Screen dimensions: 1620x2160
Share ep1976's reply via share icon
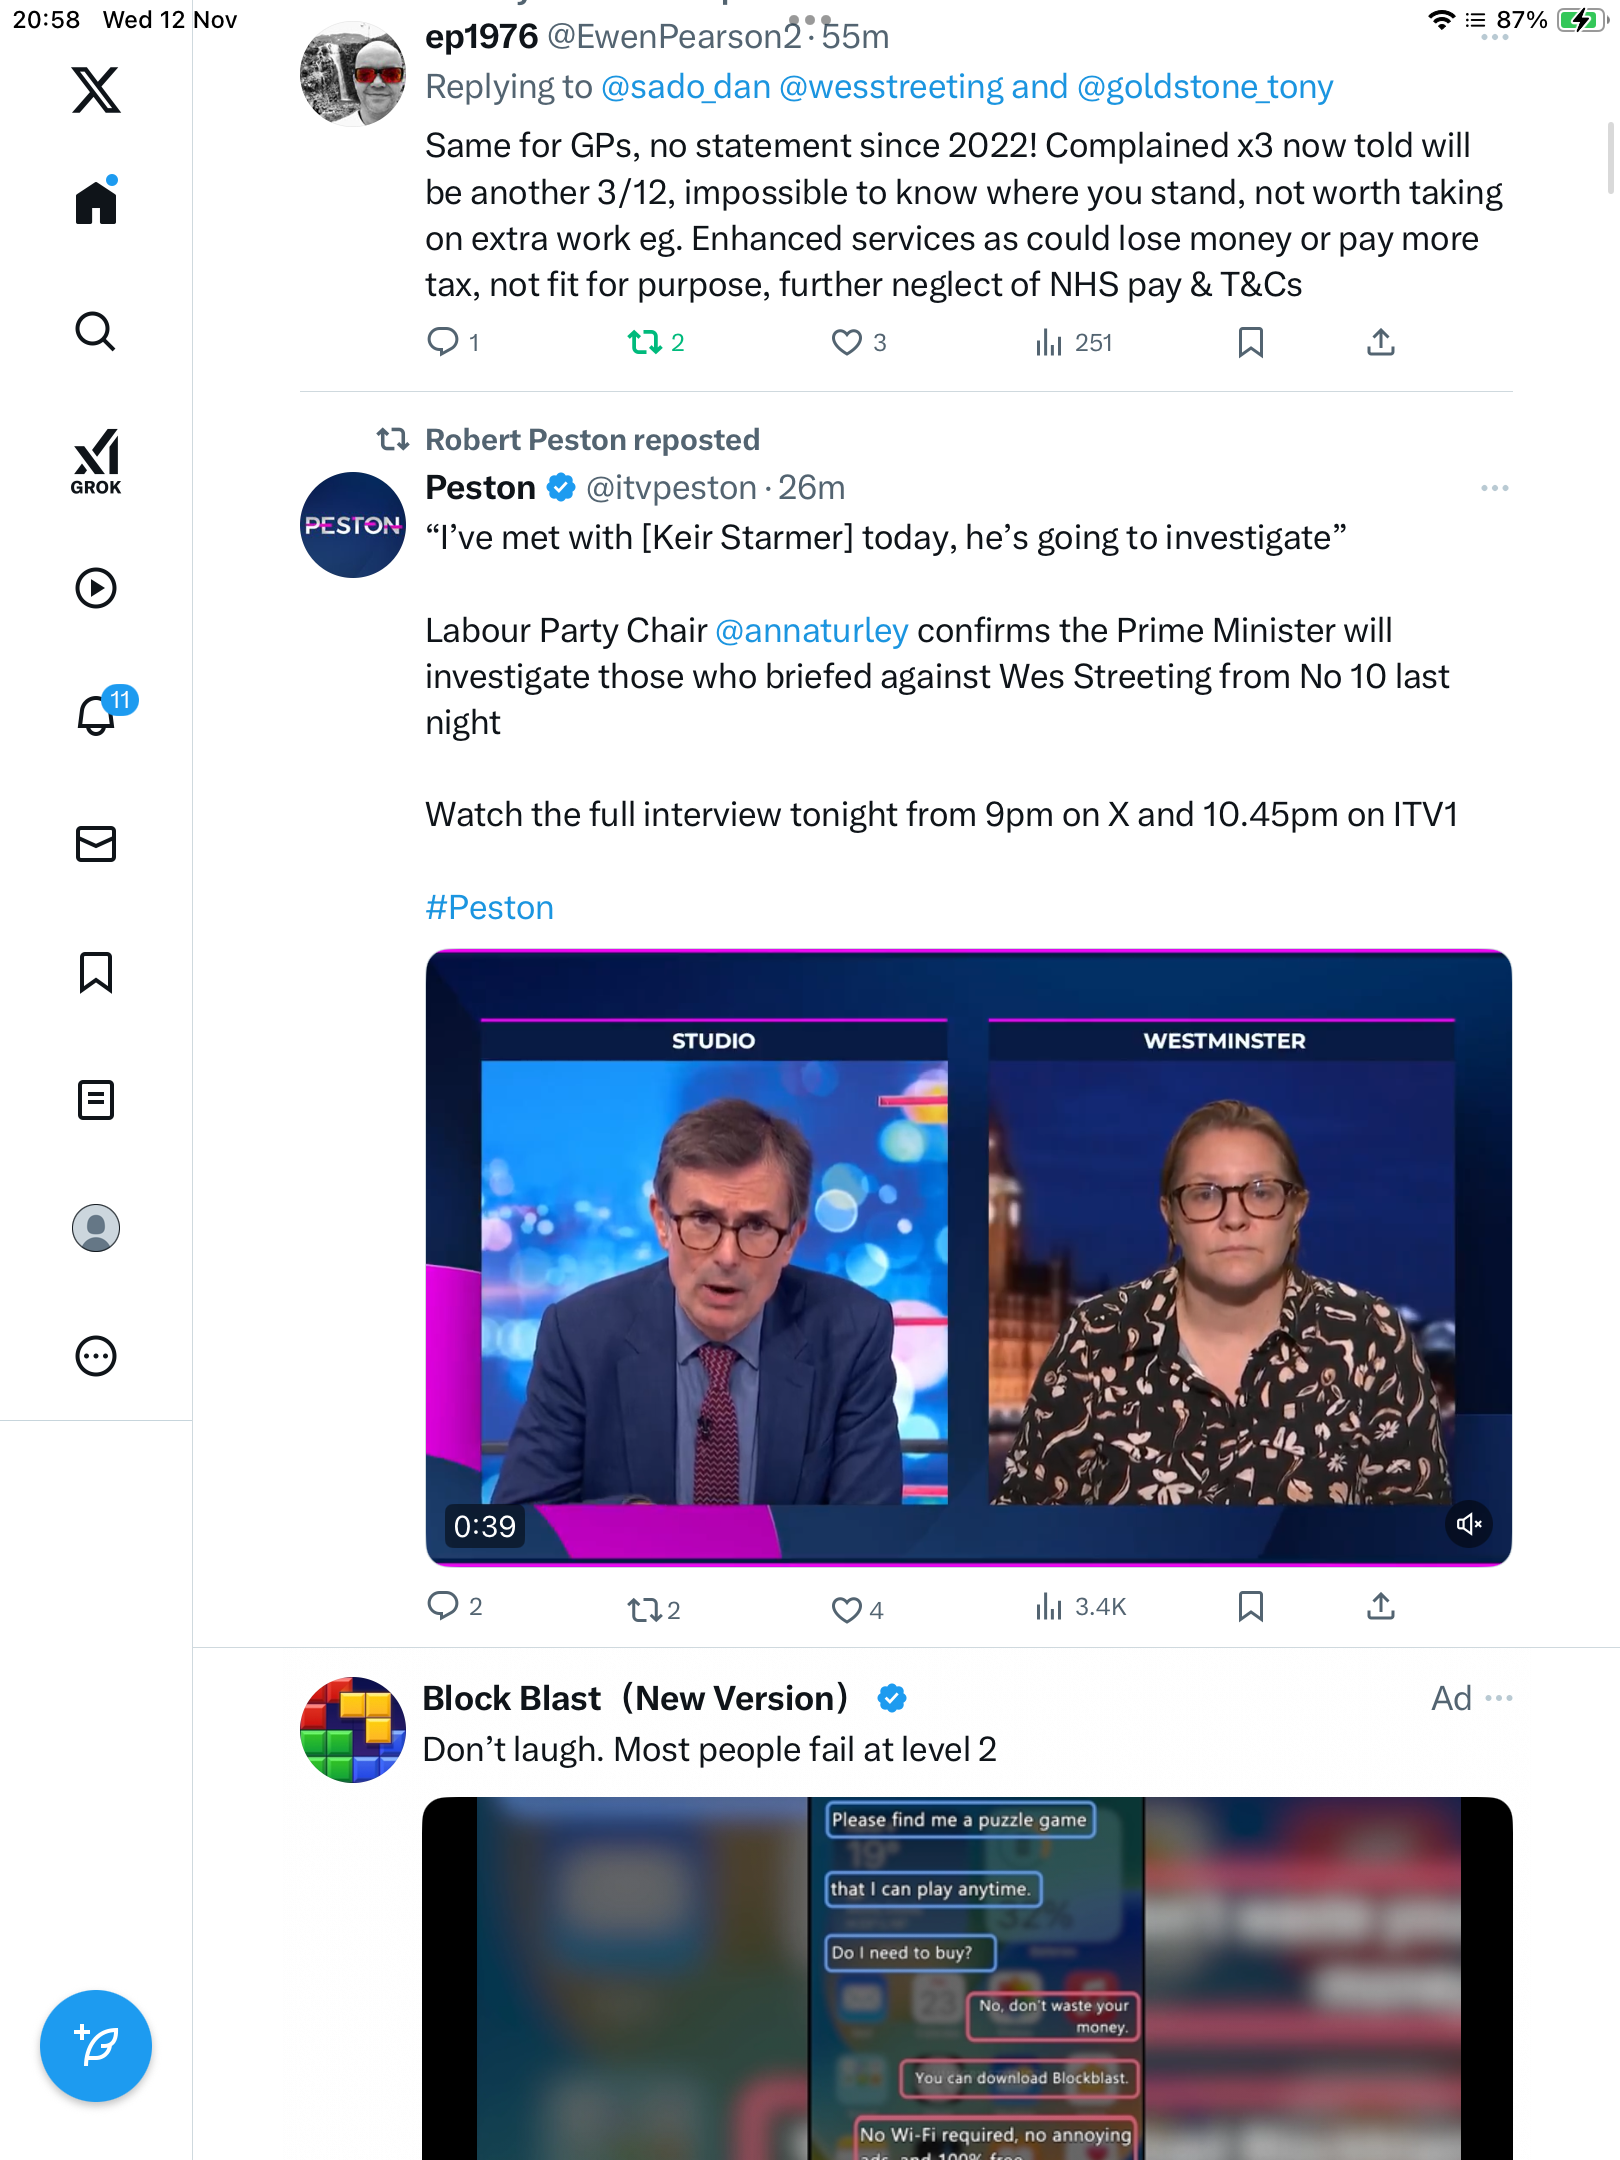tap(1381, 343)
